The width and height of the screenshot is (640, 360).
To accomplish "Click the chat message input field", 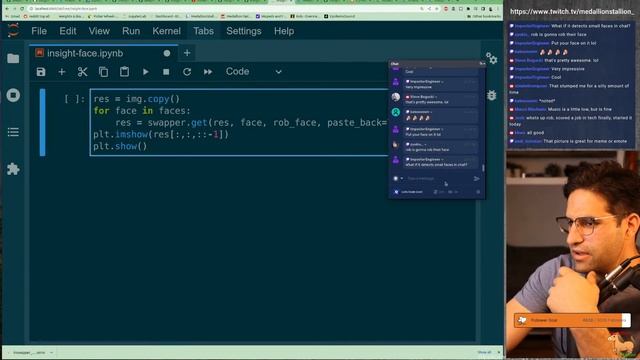I will coord(438,178).
